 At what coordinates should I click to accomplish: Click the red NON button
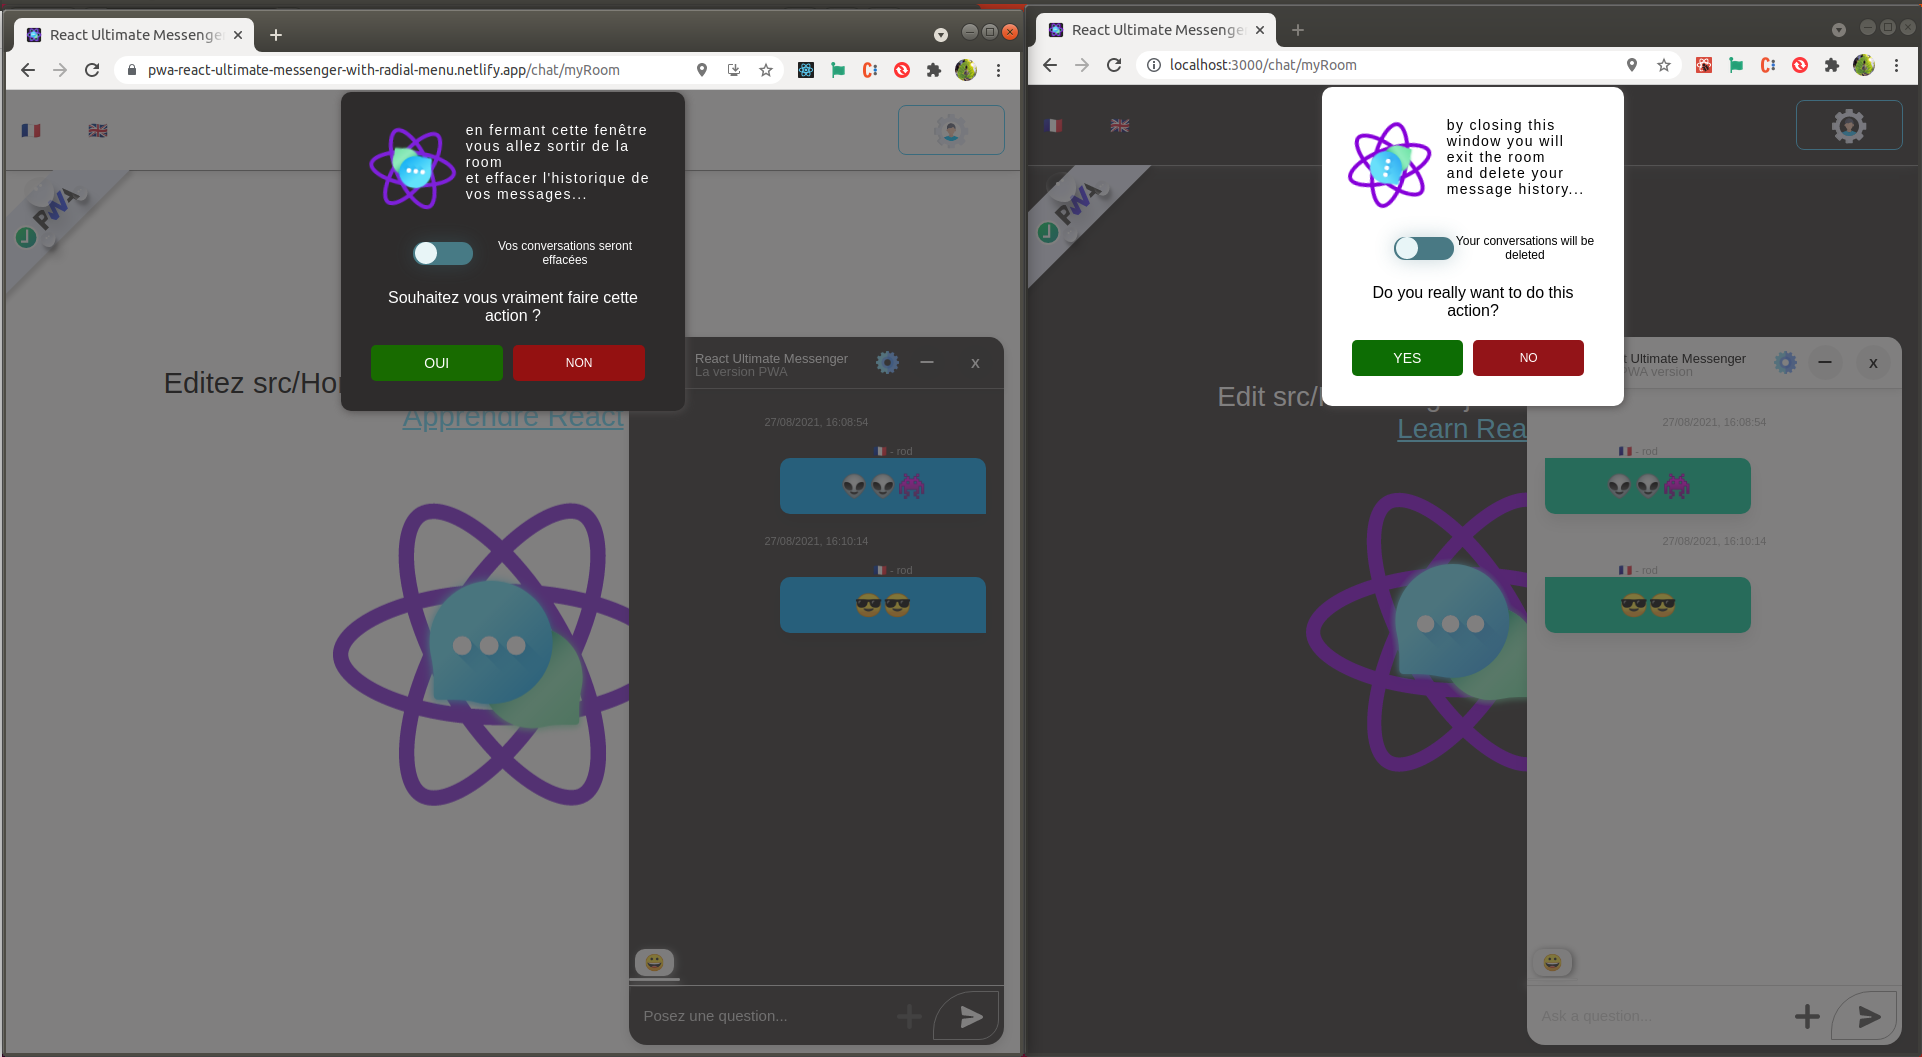point(579,363)
